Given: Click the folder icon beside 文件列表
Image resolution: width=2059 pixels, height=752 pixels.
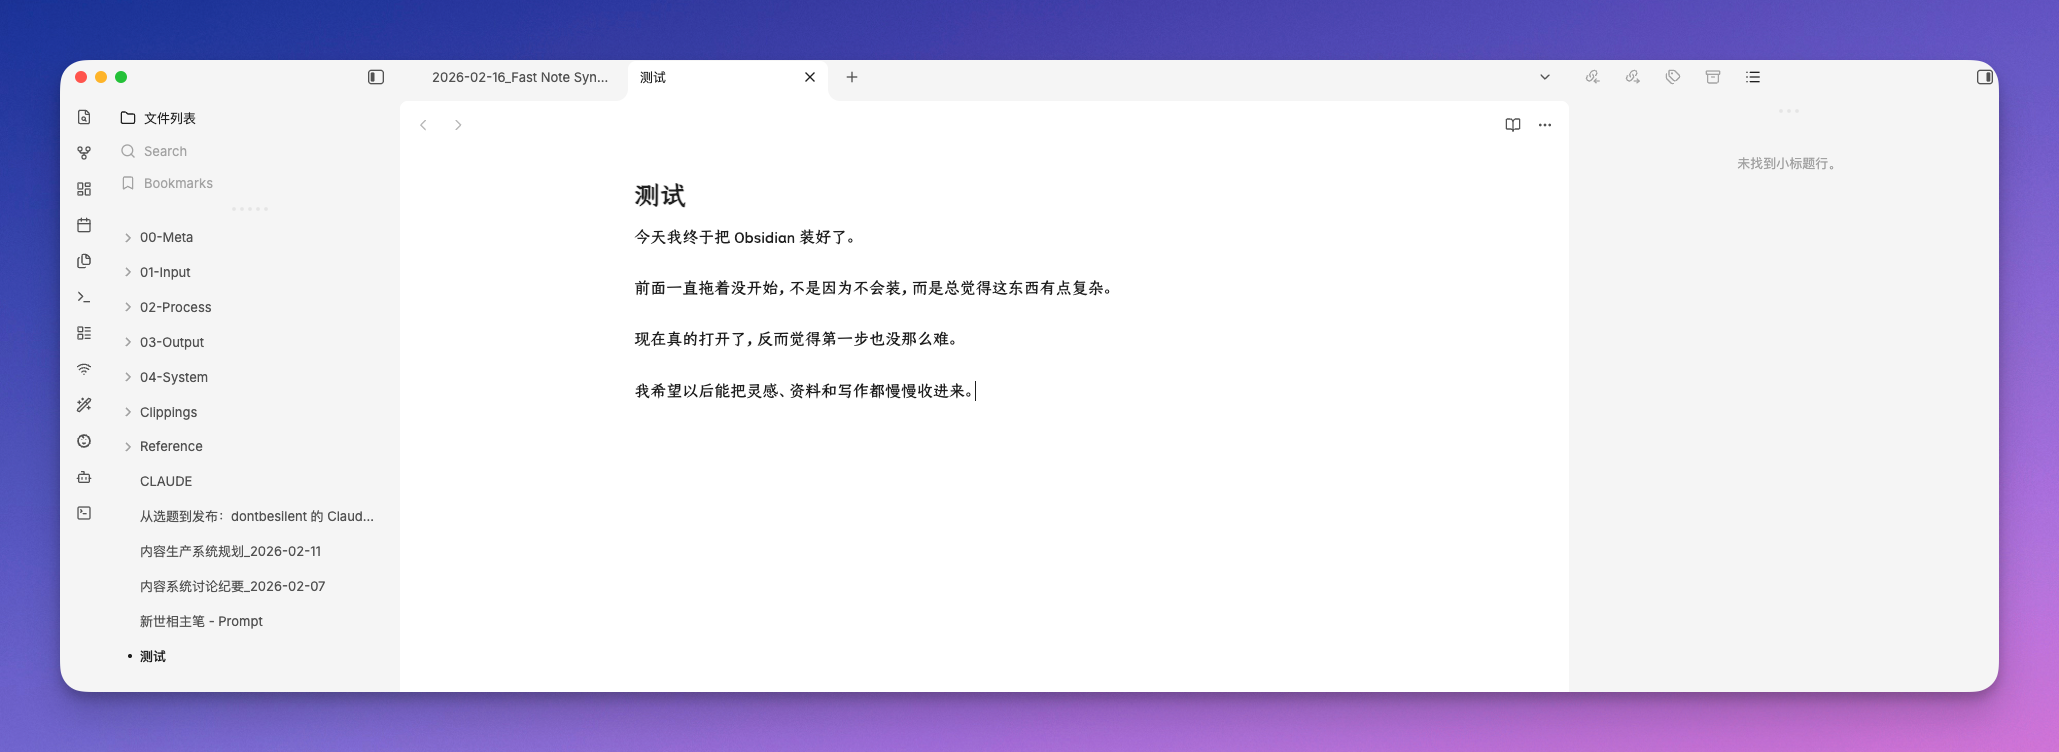Looking at the screenshot, I should 128,118.
